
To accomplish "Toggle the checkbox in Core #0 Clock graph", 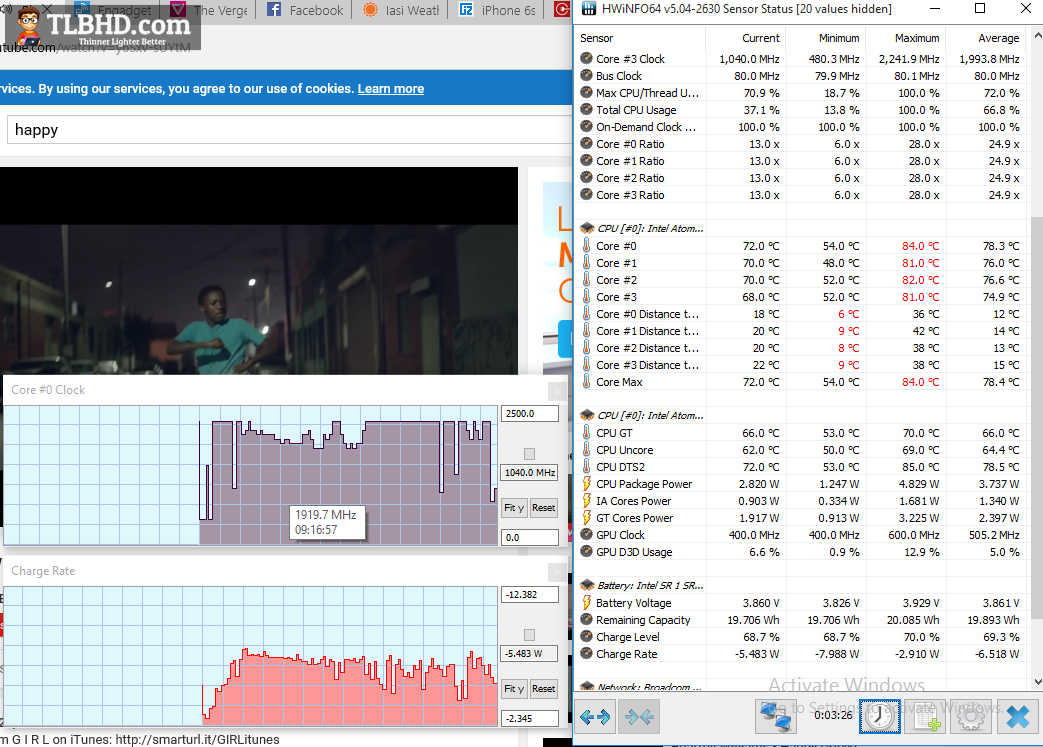I will (x=529, y=454).
